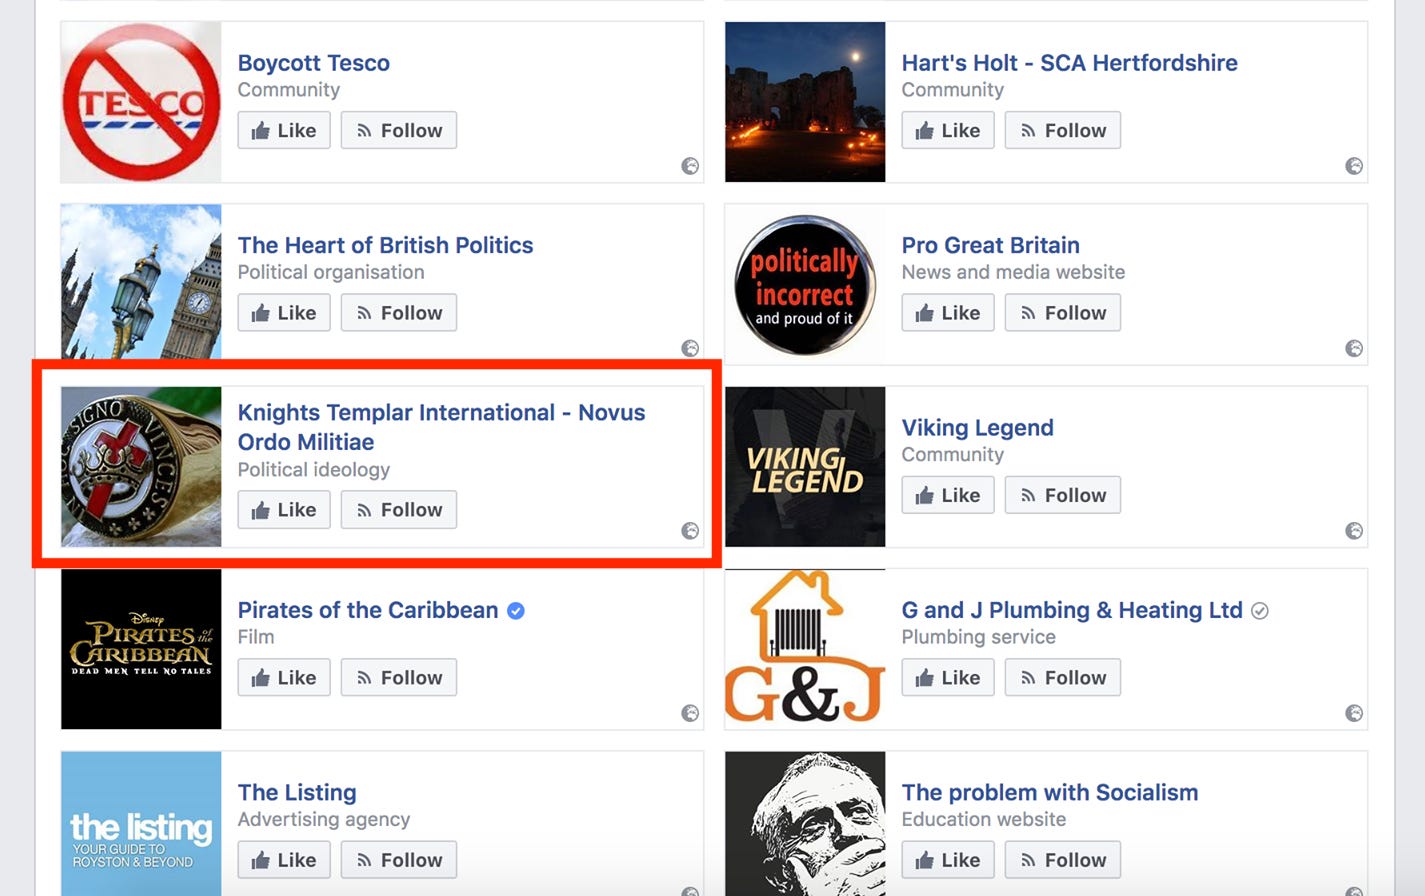Like the Boycott Tesco page
Screen dimensions: 1425x896
(284, 130)
